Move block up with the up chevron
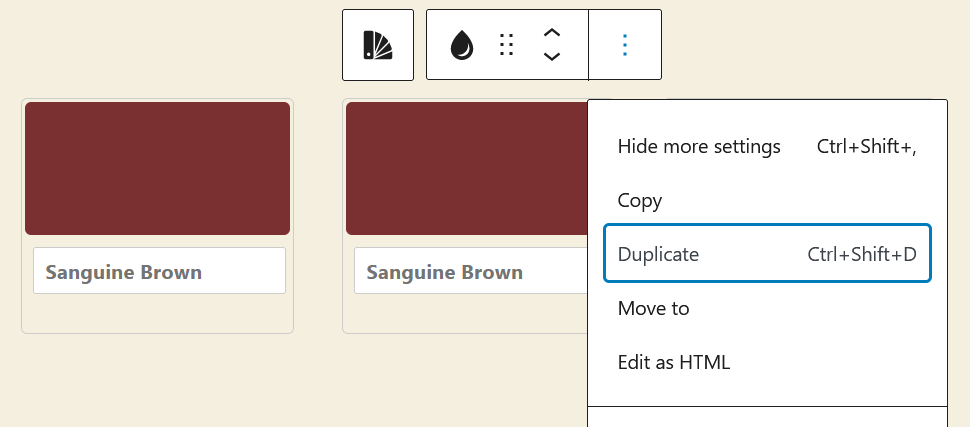Image resolution: width=970 pixels, height=427 pixels. (551, 33)
